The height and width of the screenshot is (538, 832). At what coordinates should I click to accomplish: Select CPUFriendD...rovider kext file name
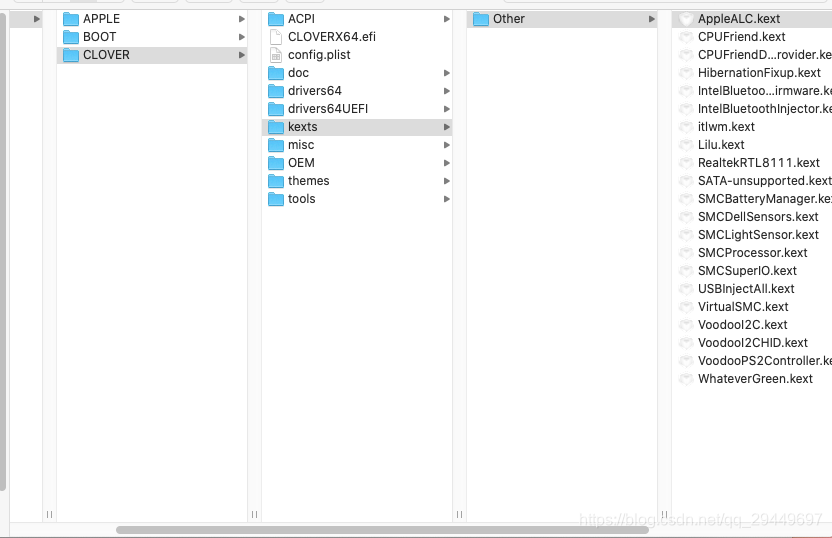point(765,55)
